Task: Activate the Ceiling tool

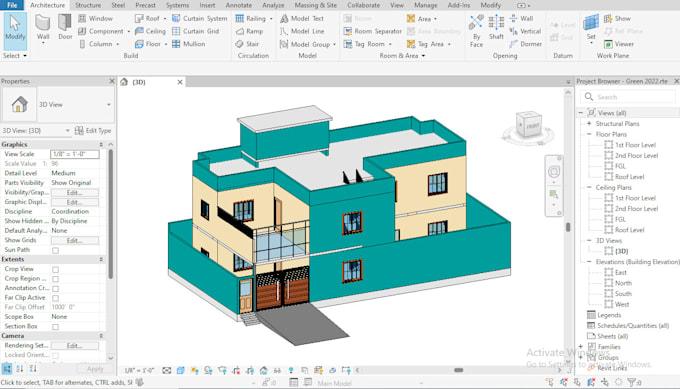Action: click(x=150, y=31)
